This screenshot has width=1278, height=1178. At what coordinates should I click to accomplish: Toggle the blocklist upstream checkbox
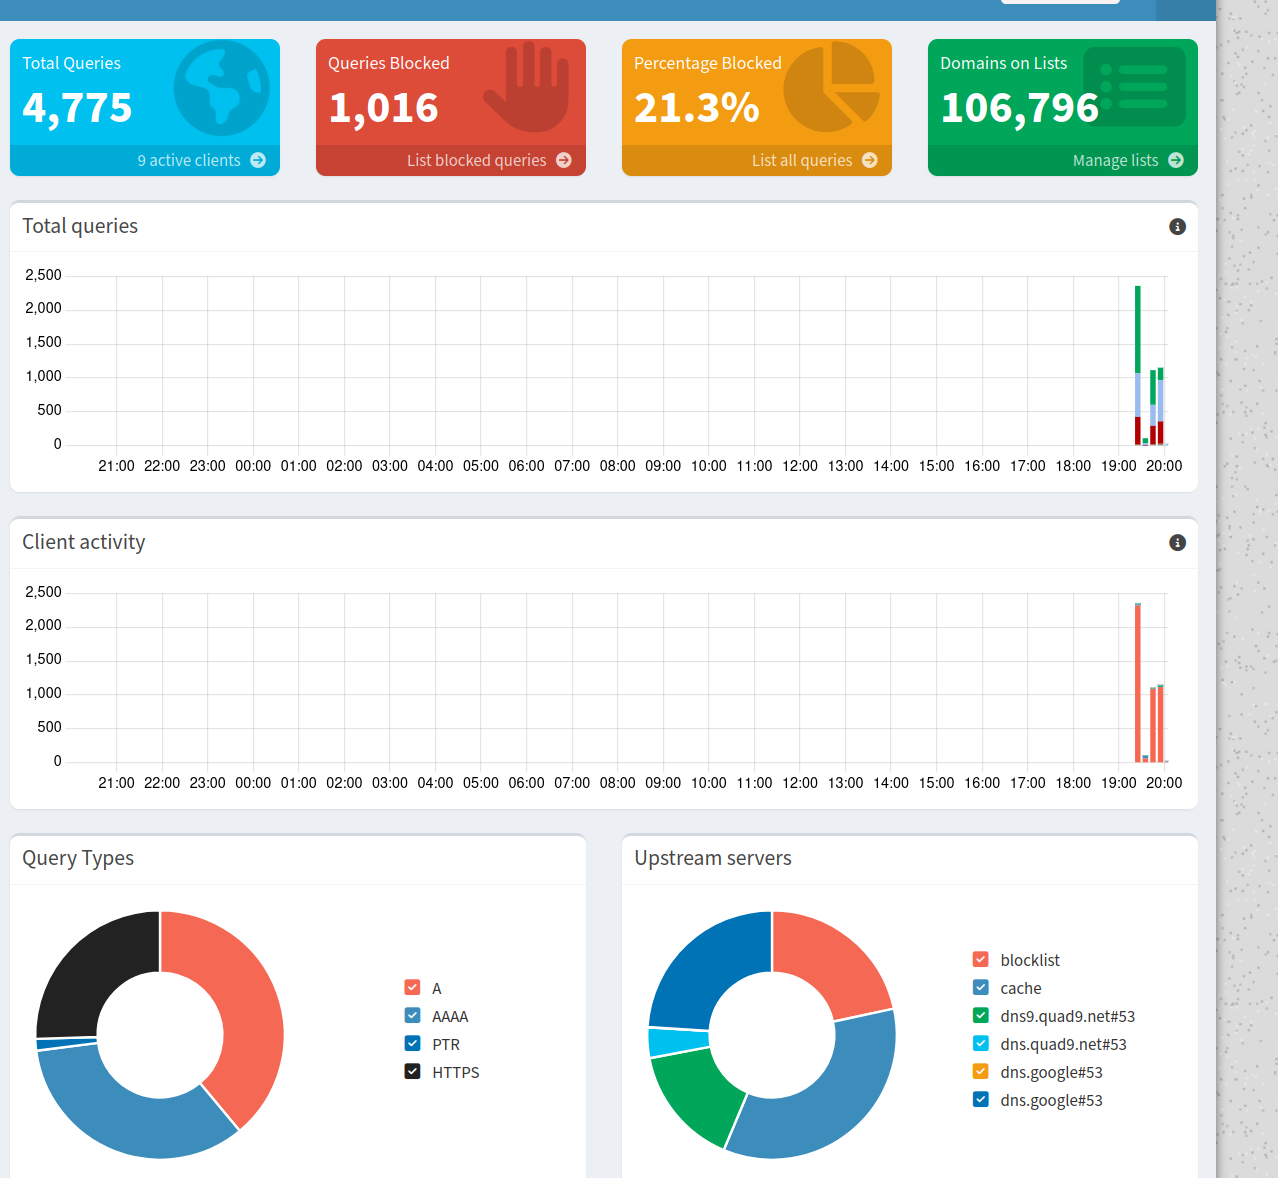(980, 960)
